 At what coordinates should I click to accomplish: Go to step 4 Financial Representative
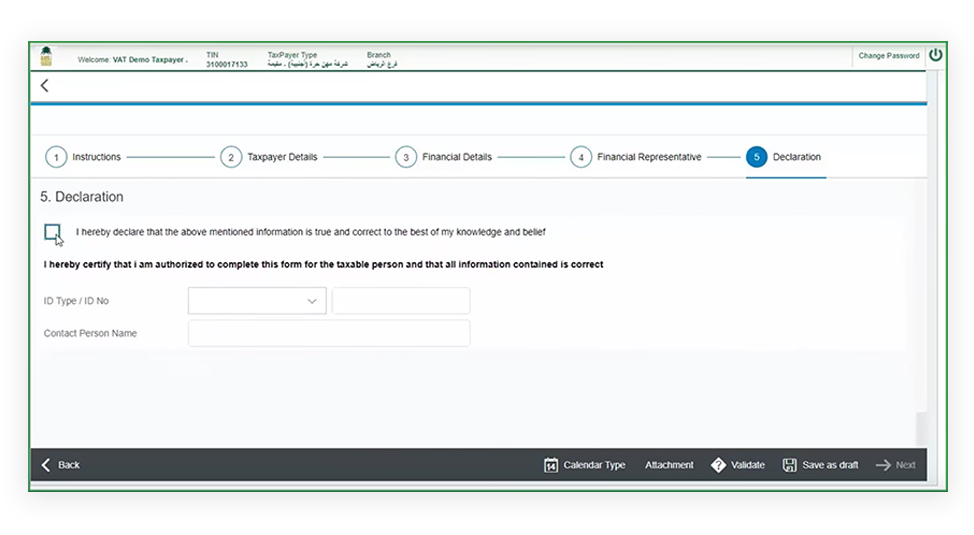[636, 157]
